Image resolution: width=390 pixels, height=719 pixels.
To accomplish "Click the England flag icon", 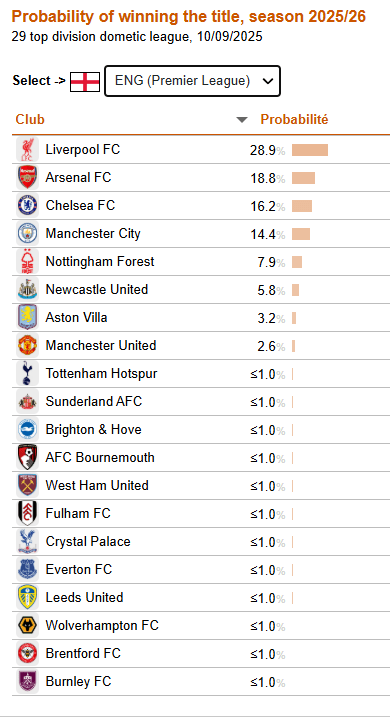I will point(85,82).
